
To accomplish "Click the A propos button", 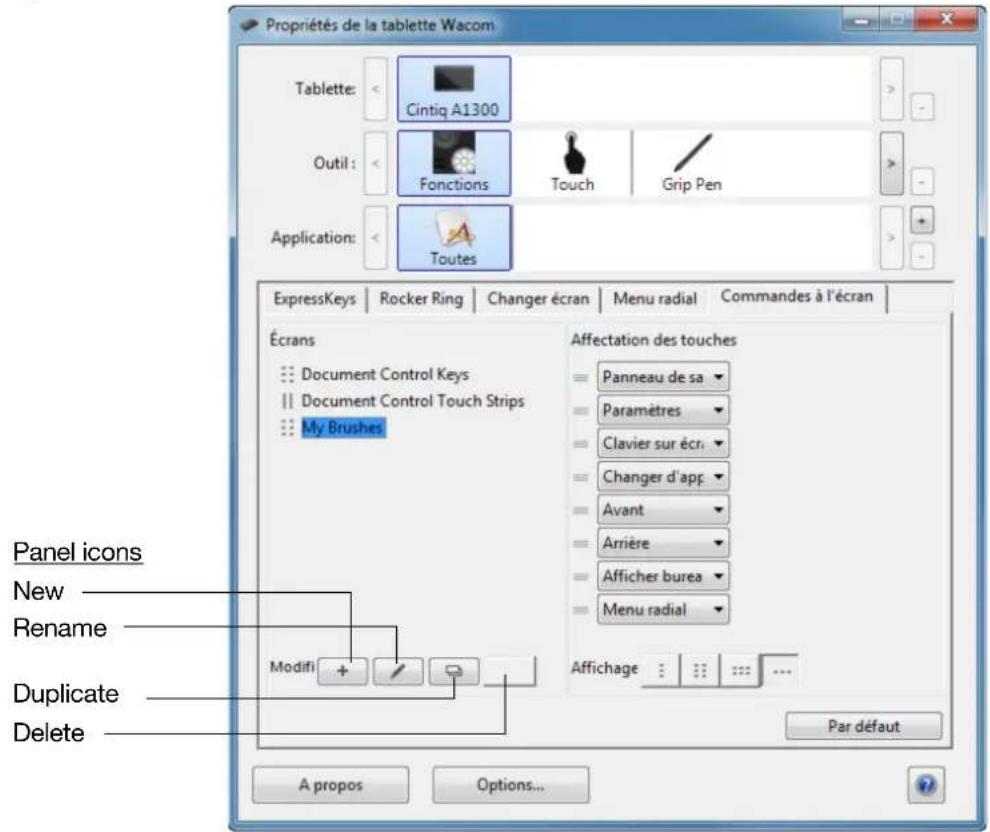I will pos(330,785).
